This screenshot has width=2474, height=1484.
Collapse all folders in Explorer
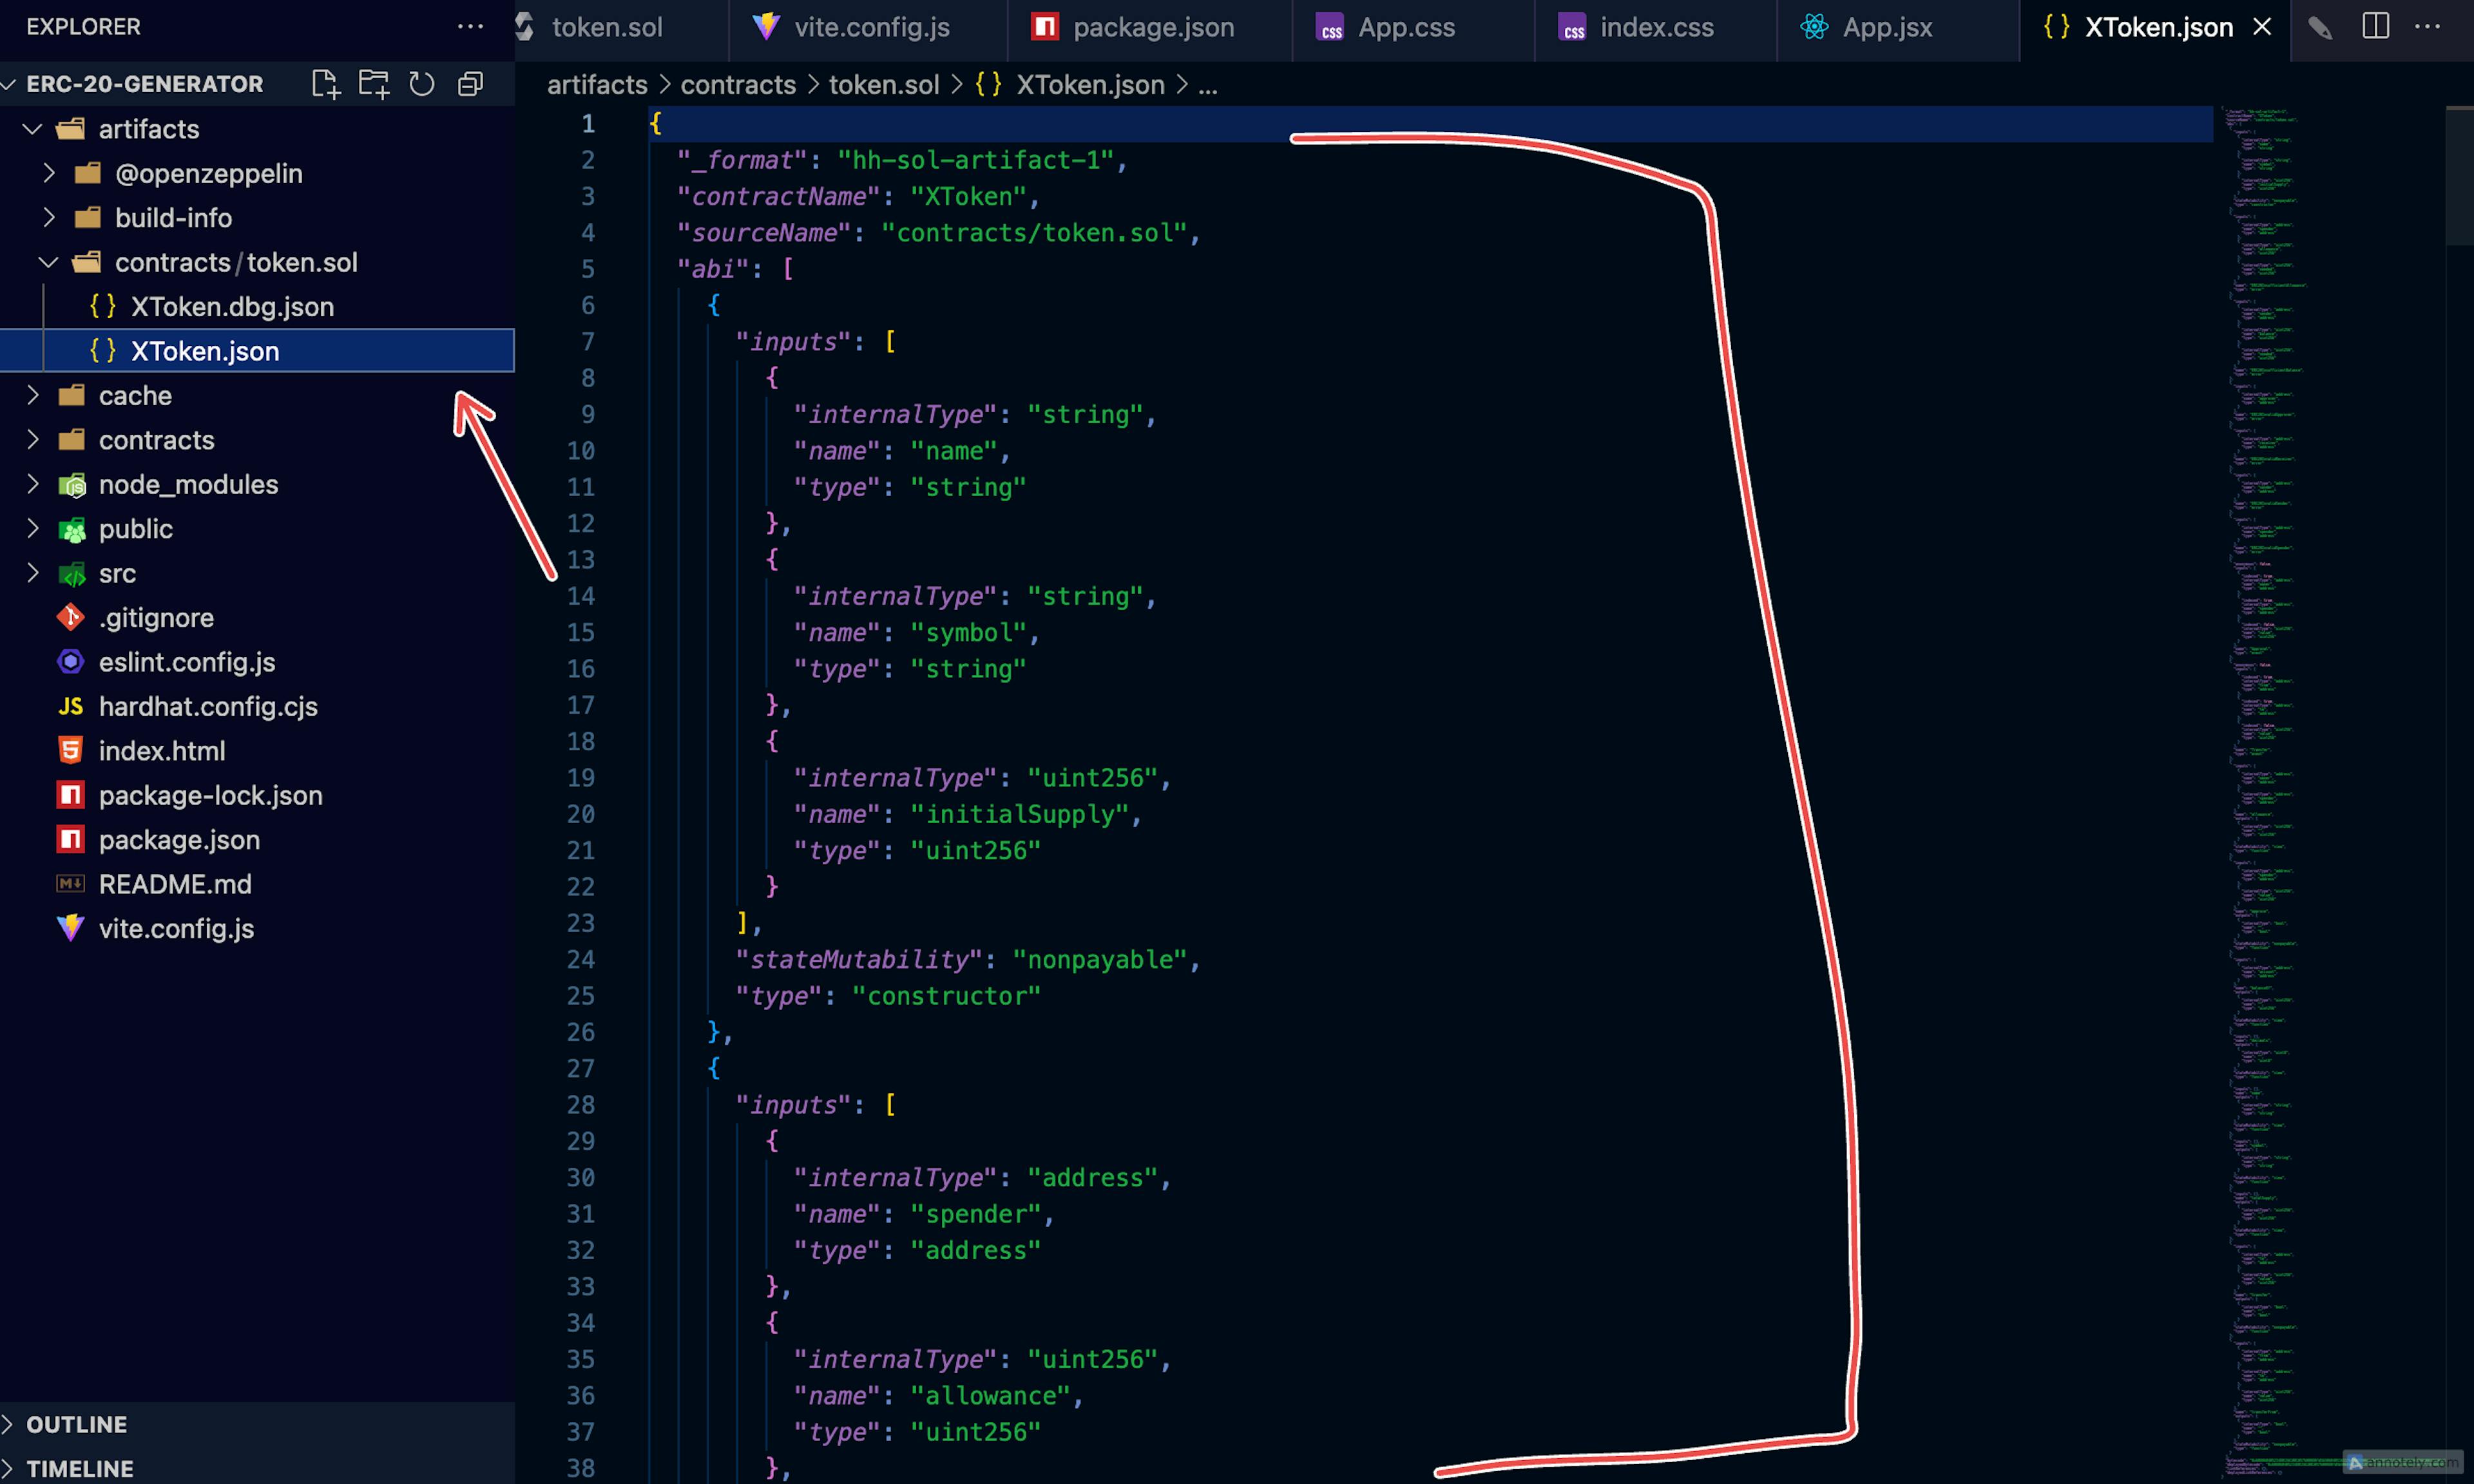(x=470, y=84)
